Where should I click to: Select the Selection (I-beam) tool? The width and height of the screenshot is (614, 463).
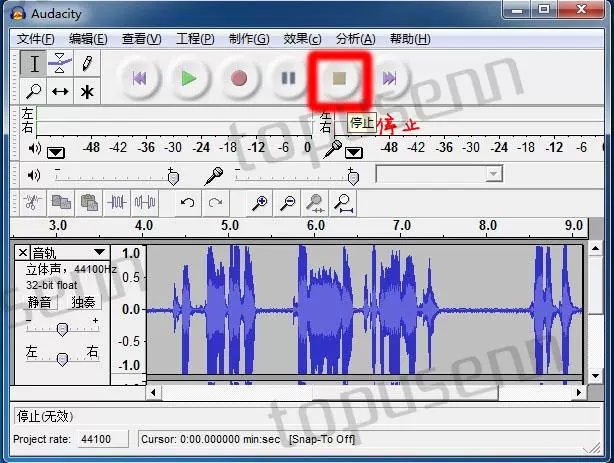(34, 63)
